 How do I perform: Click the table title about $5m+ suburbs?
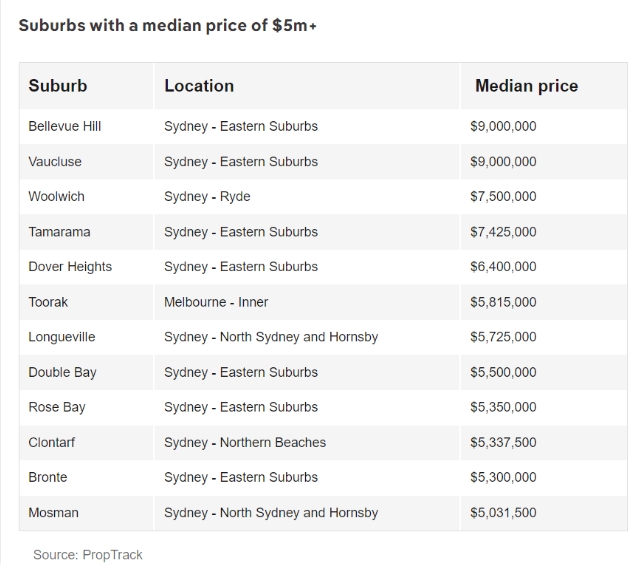point(168,25)
